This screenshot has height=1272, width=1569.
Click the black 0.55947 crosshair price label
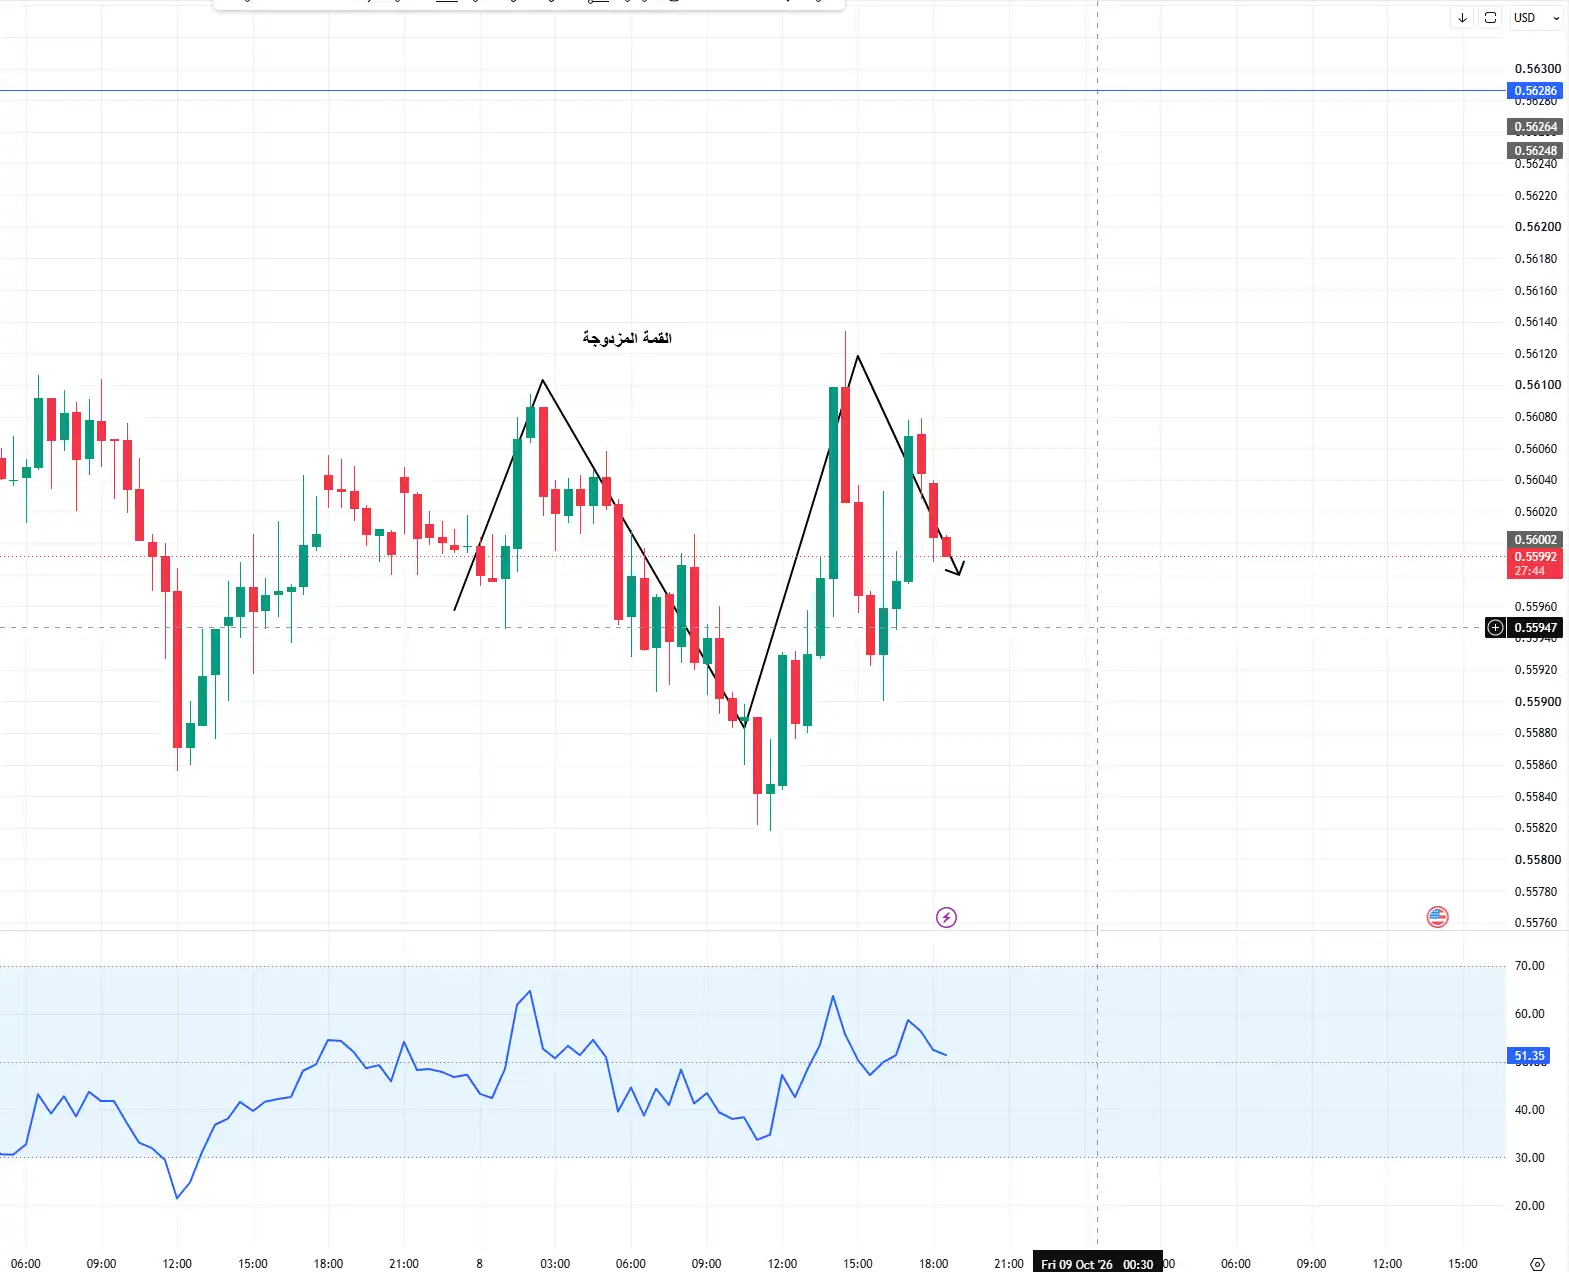(x=1535, y=628)
